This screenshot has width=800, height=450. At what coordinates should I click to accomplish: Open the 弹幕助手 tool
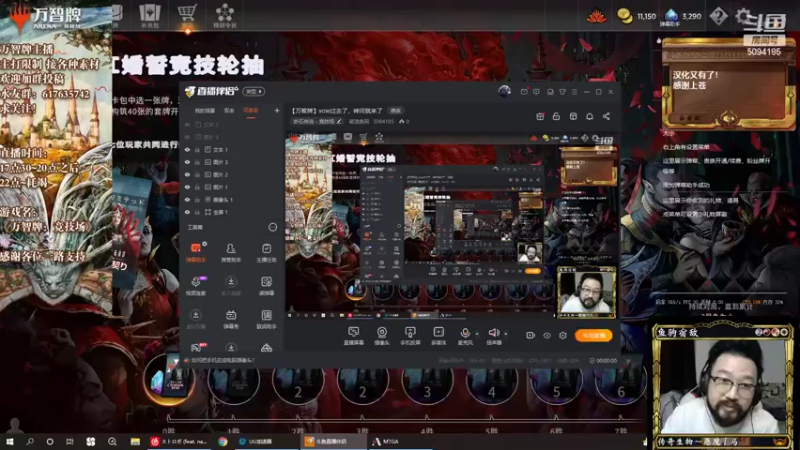pos(195,253)
